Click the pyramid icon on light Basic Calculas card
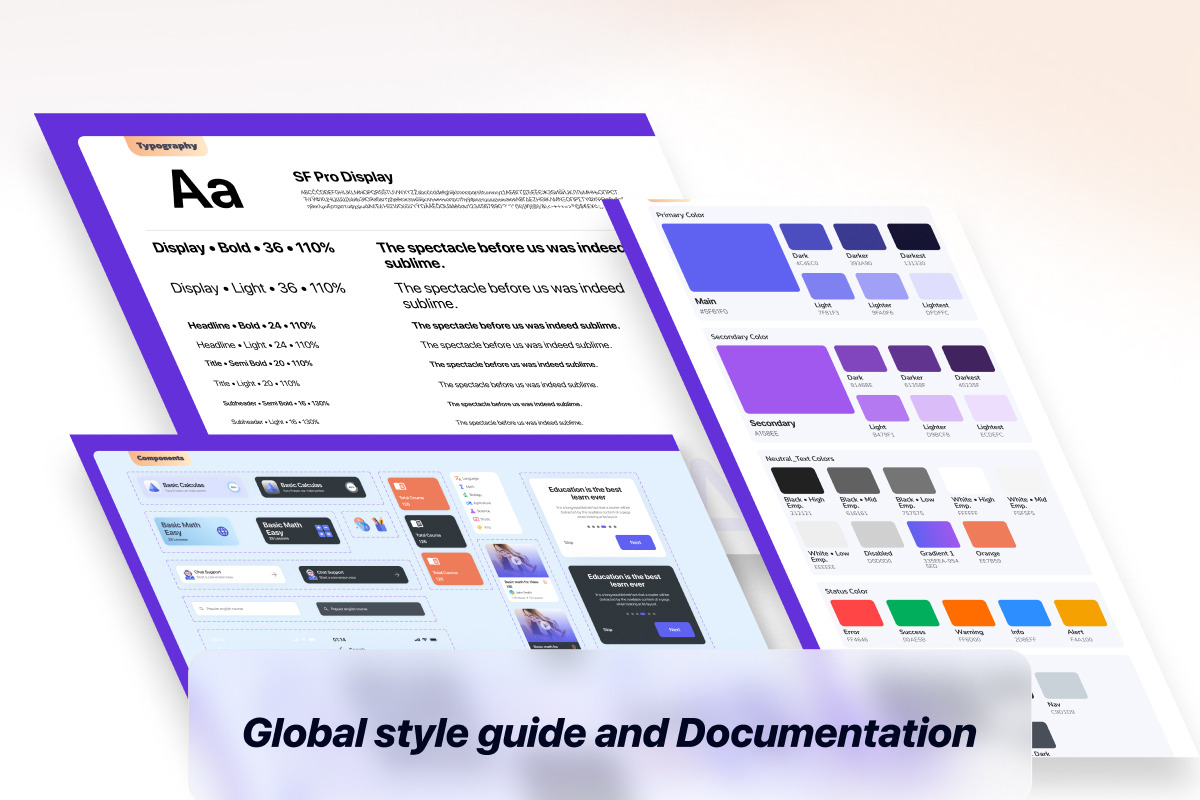Viewport: 1200px width, 800px height. (x=151, y=487)
